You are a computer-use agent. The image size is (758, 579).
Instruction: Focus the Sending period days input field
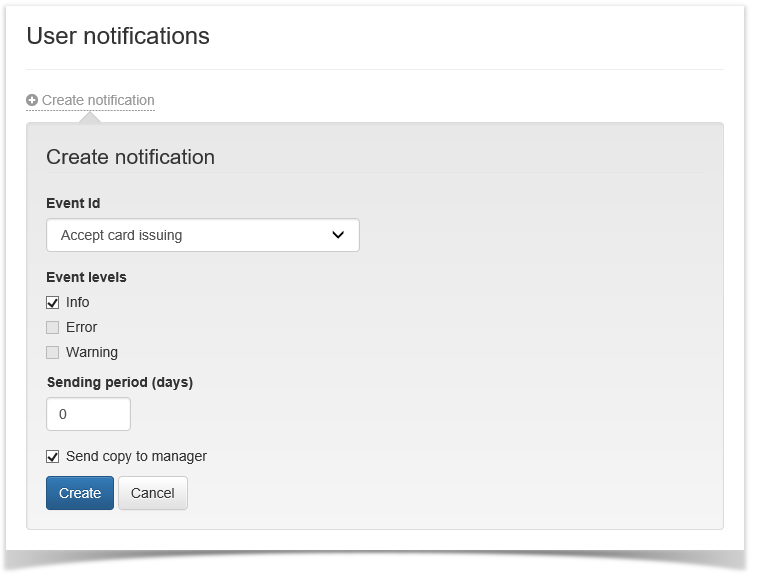click(88, 414)
